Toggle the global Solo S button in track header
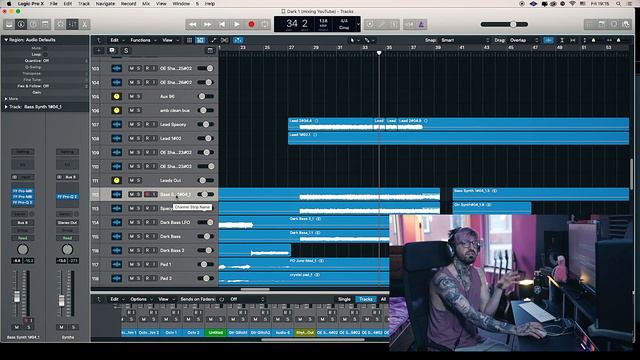The image size is (640, 360). 126,50
